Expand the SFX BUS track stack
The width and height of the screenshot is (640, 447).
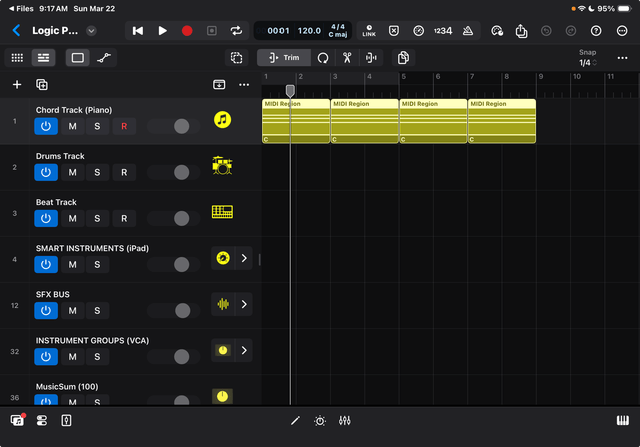244,304
